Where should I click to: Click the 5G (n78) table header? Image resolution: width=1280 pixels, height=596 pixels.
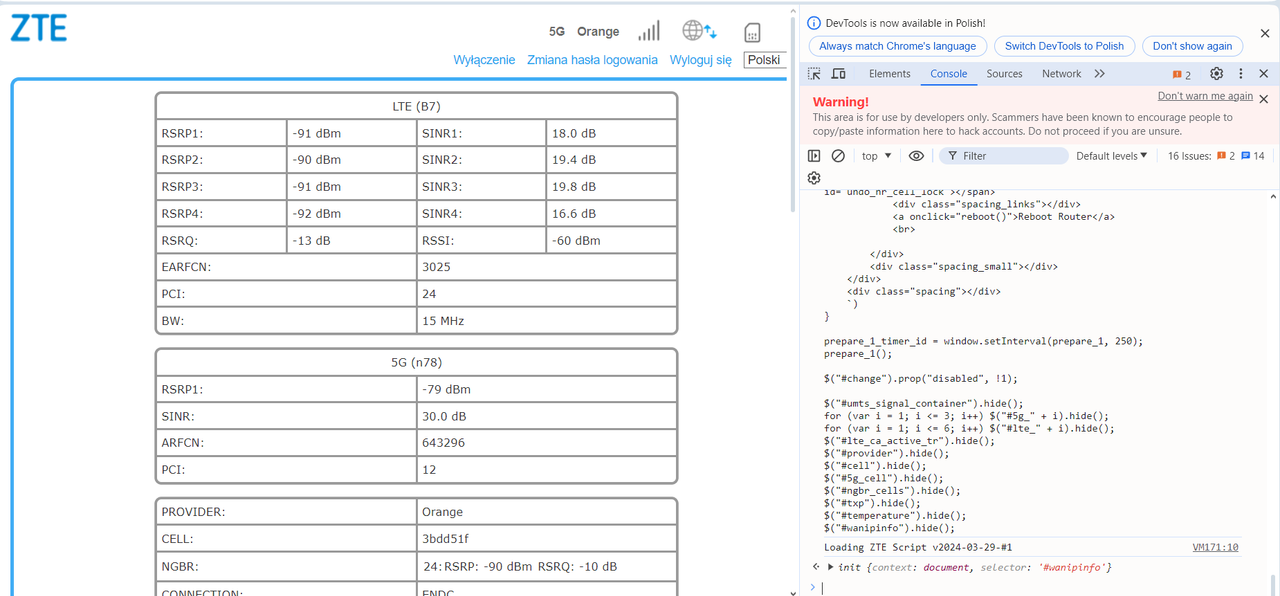416,363
